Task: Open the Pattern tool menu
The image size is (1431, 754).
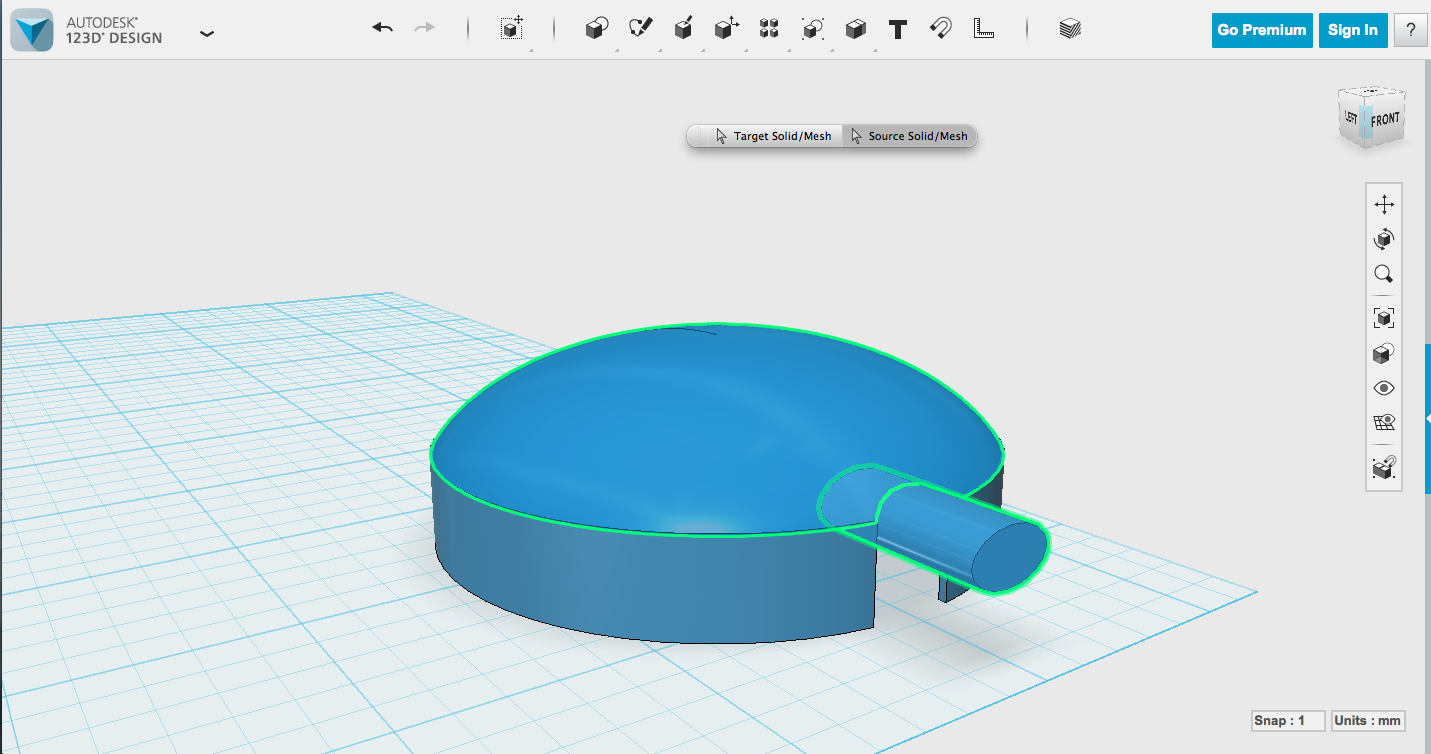Action: coord(769,28)
